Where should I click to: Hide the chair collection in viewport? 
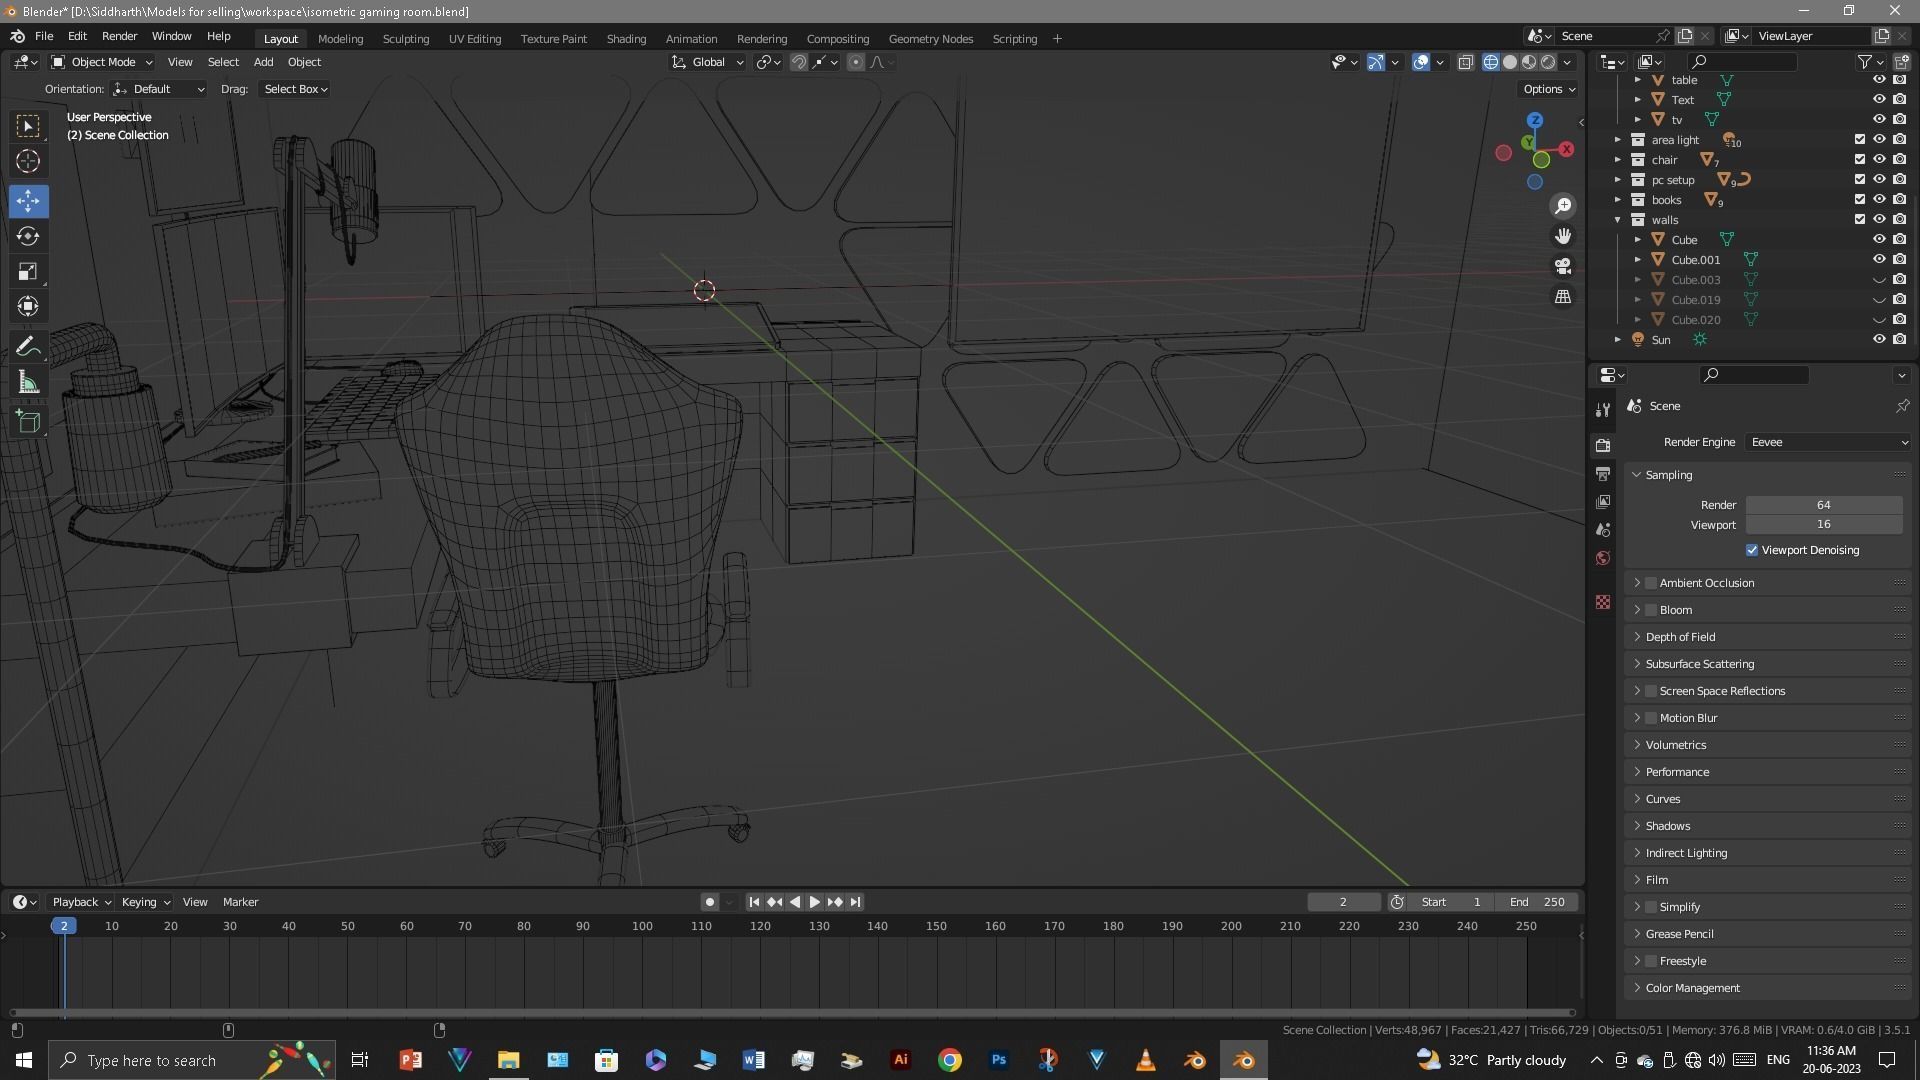1879,160
